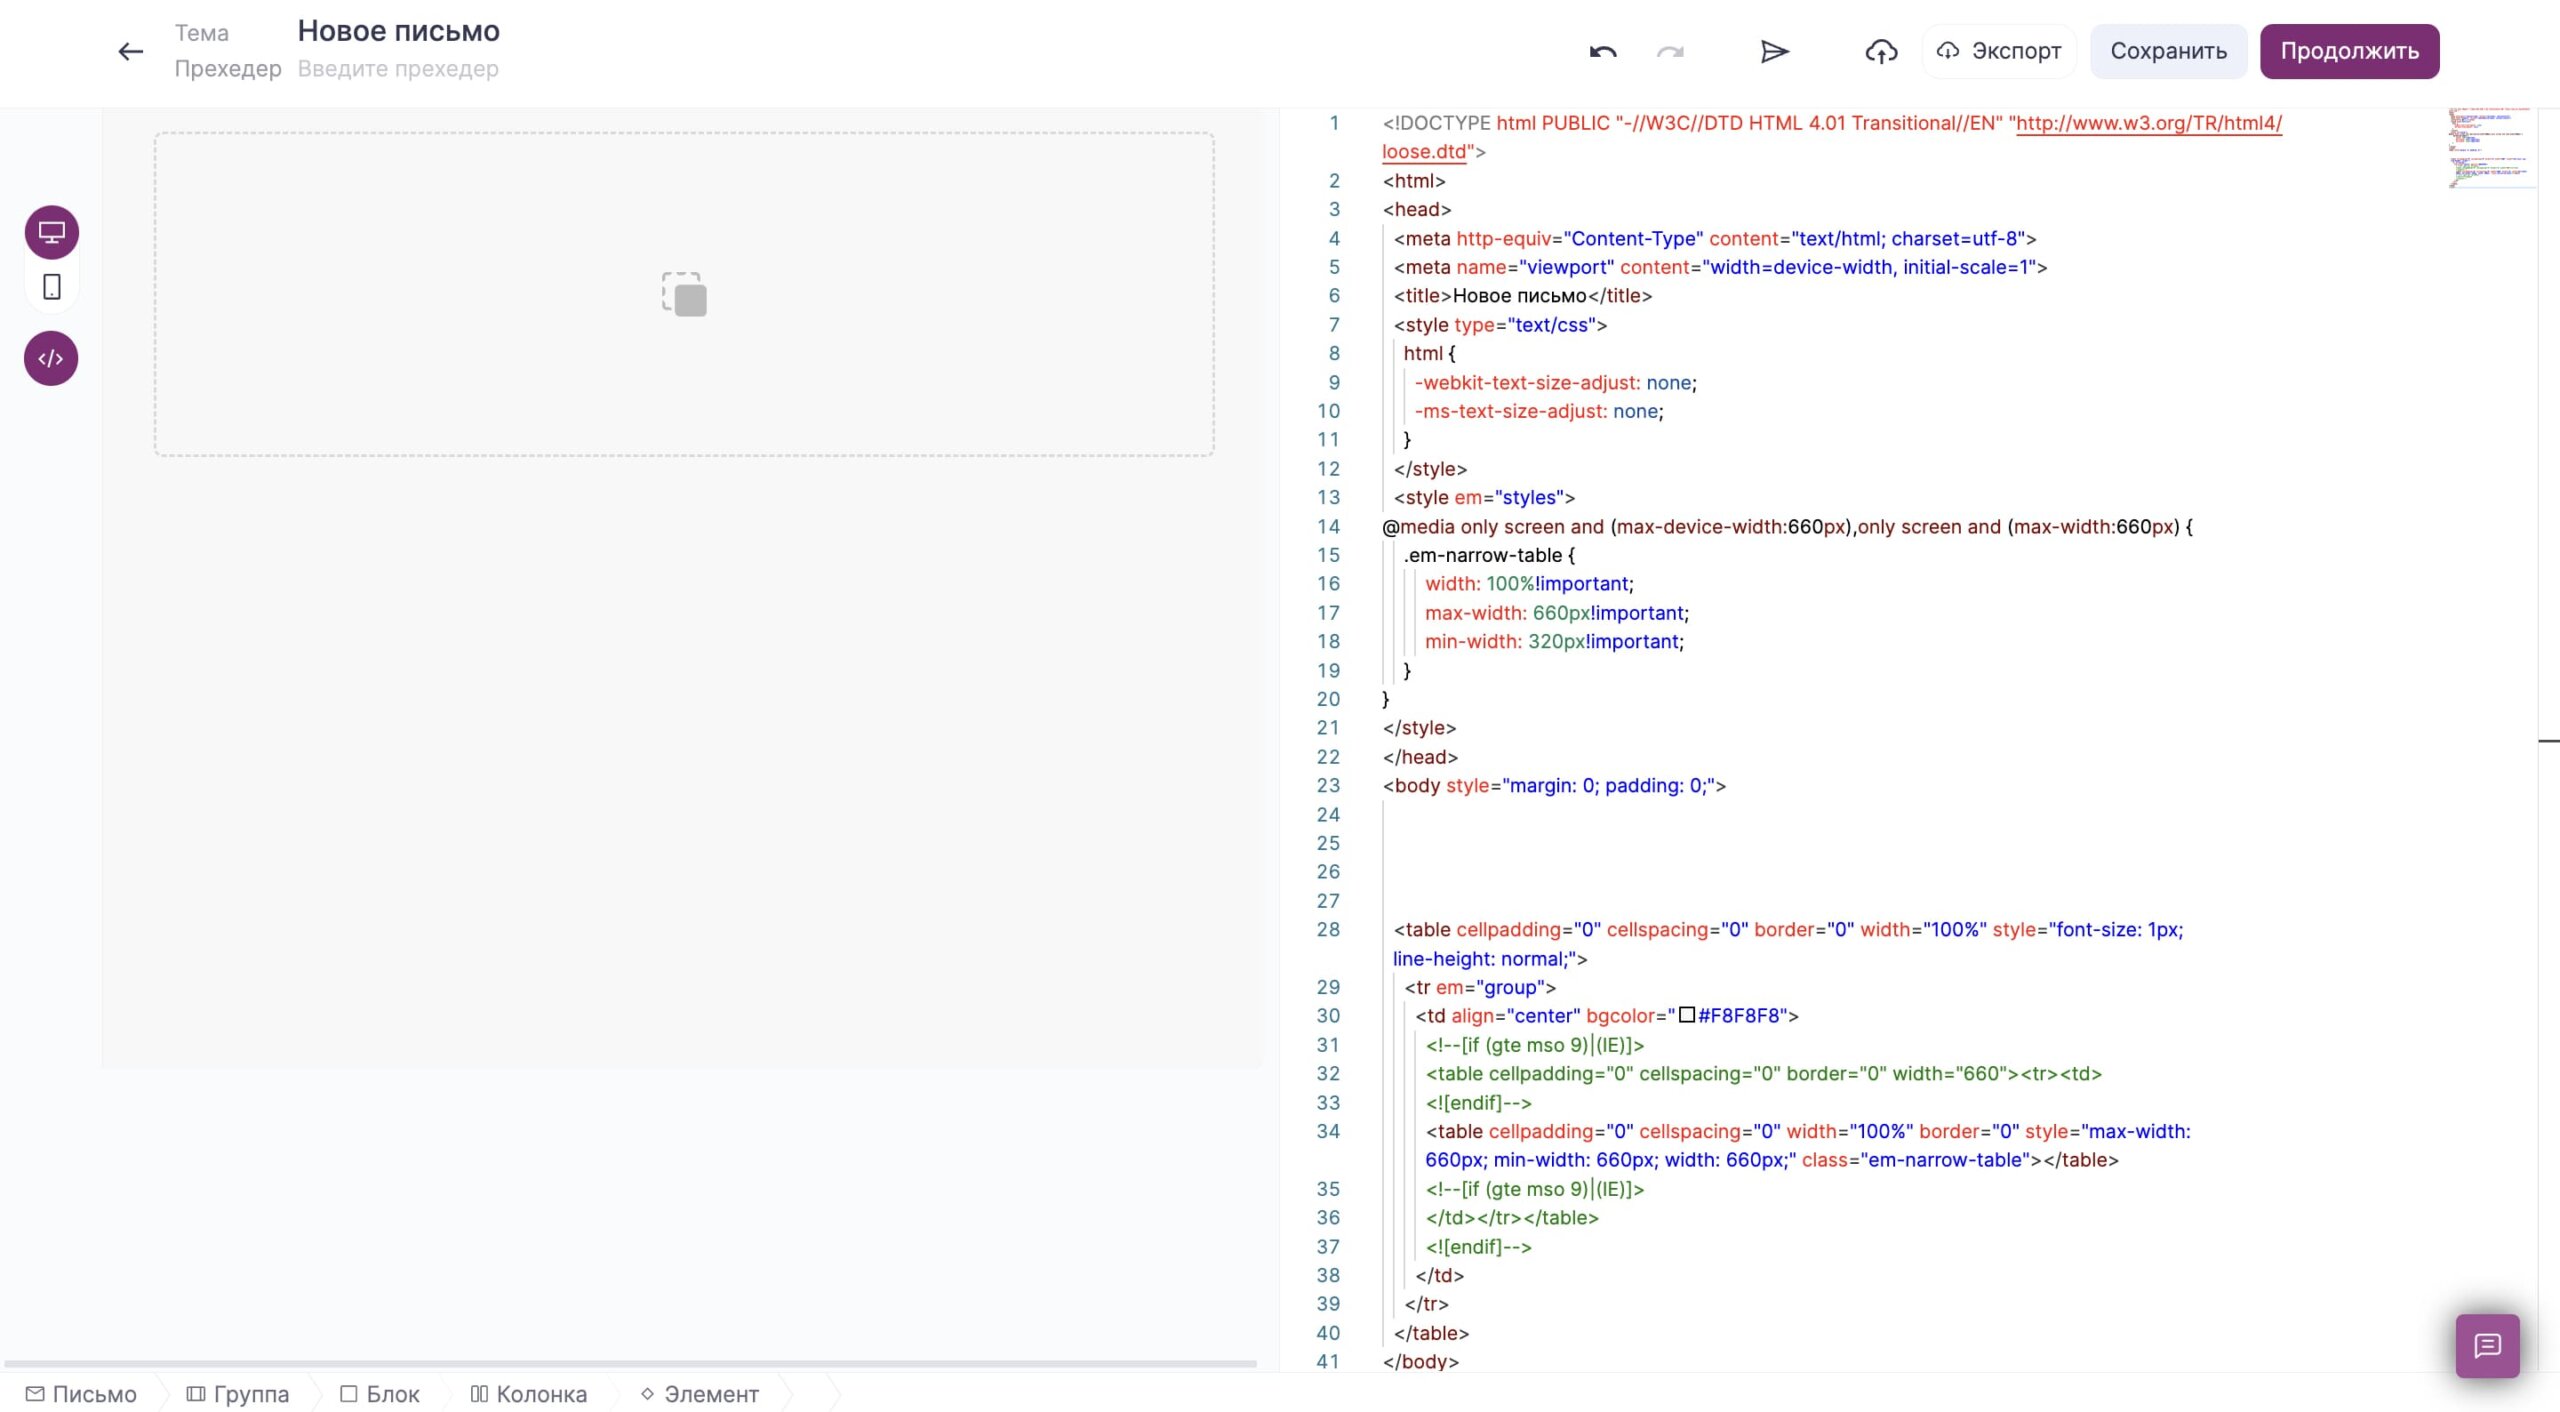Viewport: 2560px width, 1412px height.
Task: Click the editor vertical scrollbar marker
Action: 2549,741
